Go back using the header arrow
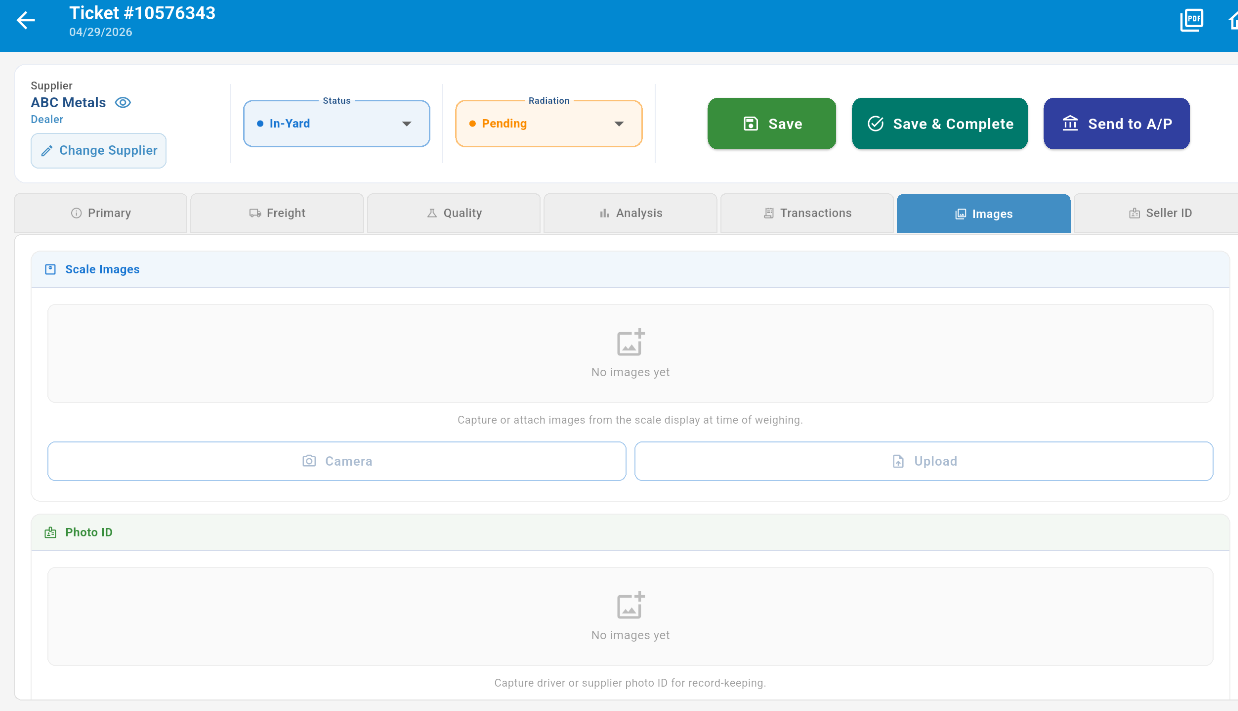 26,20
